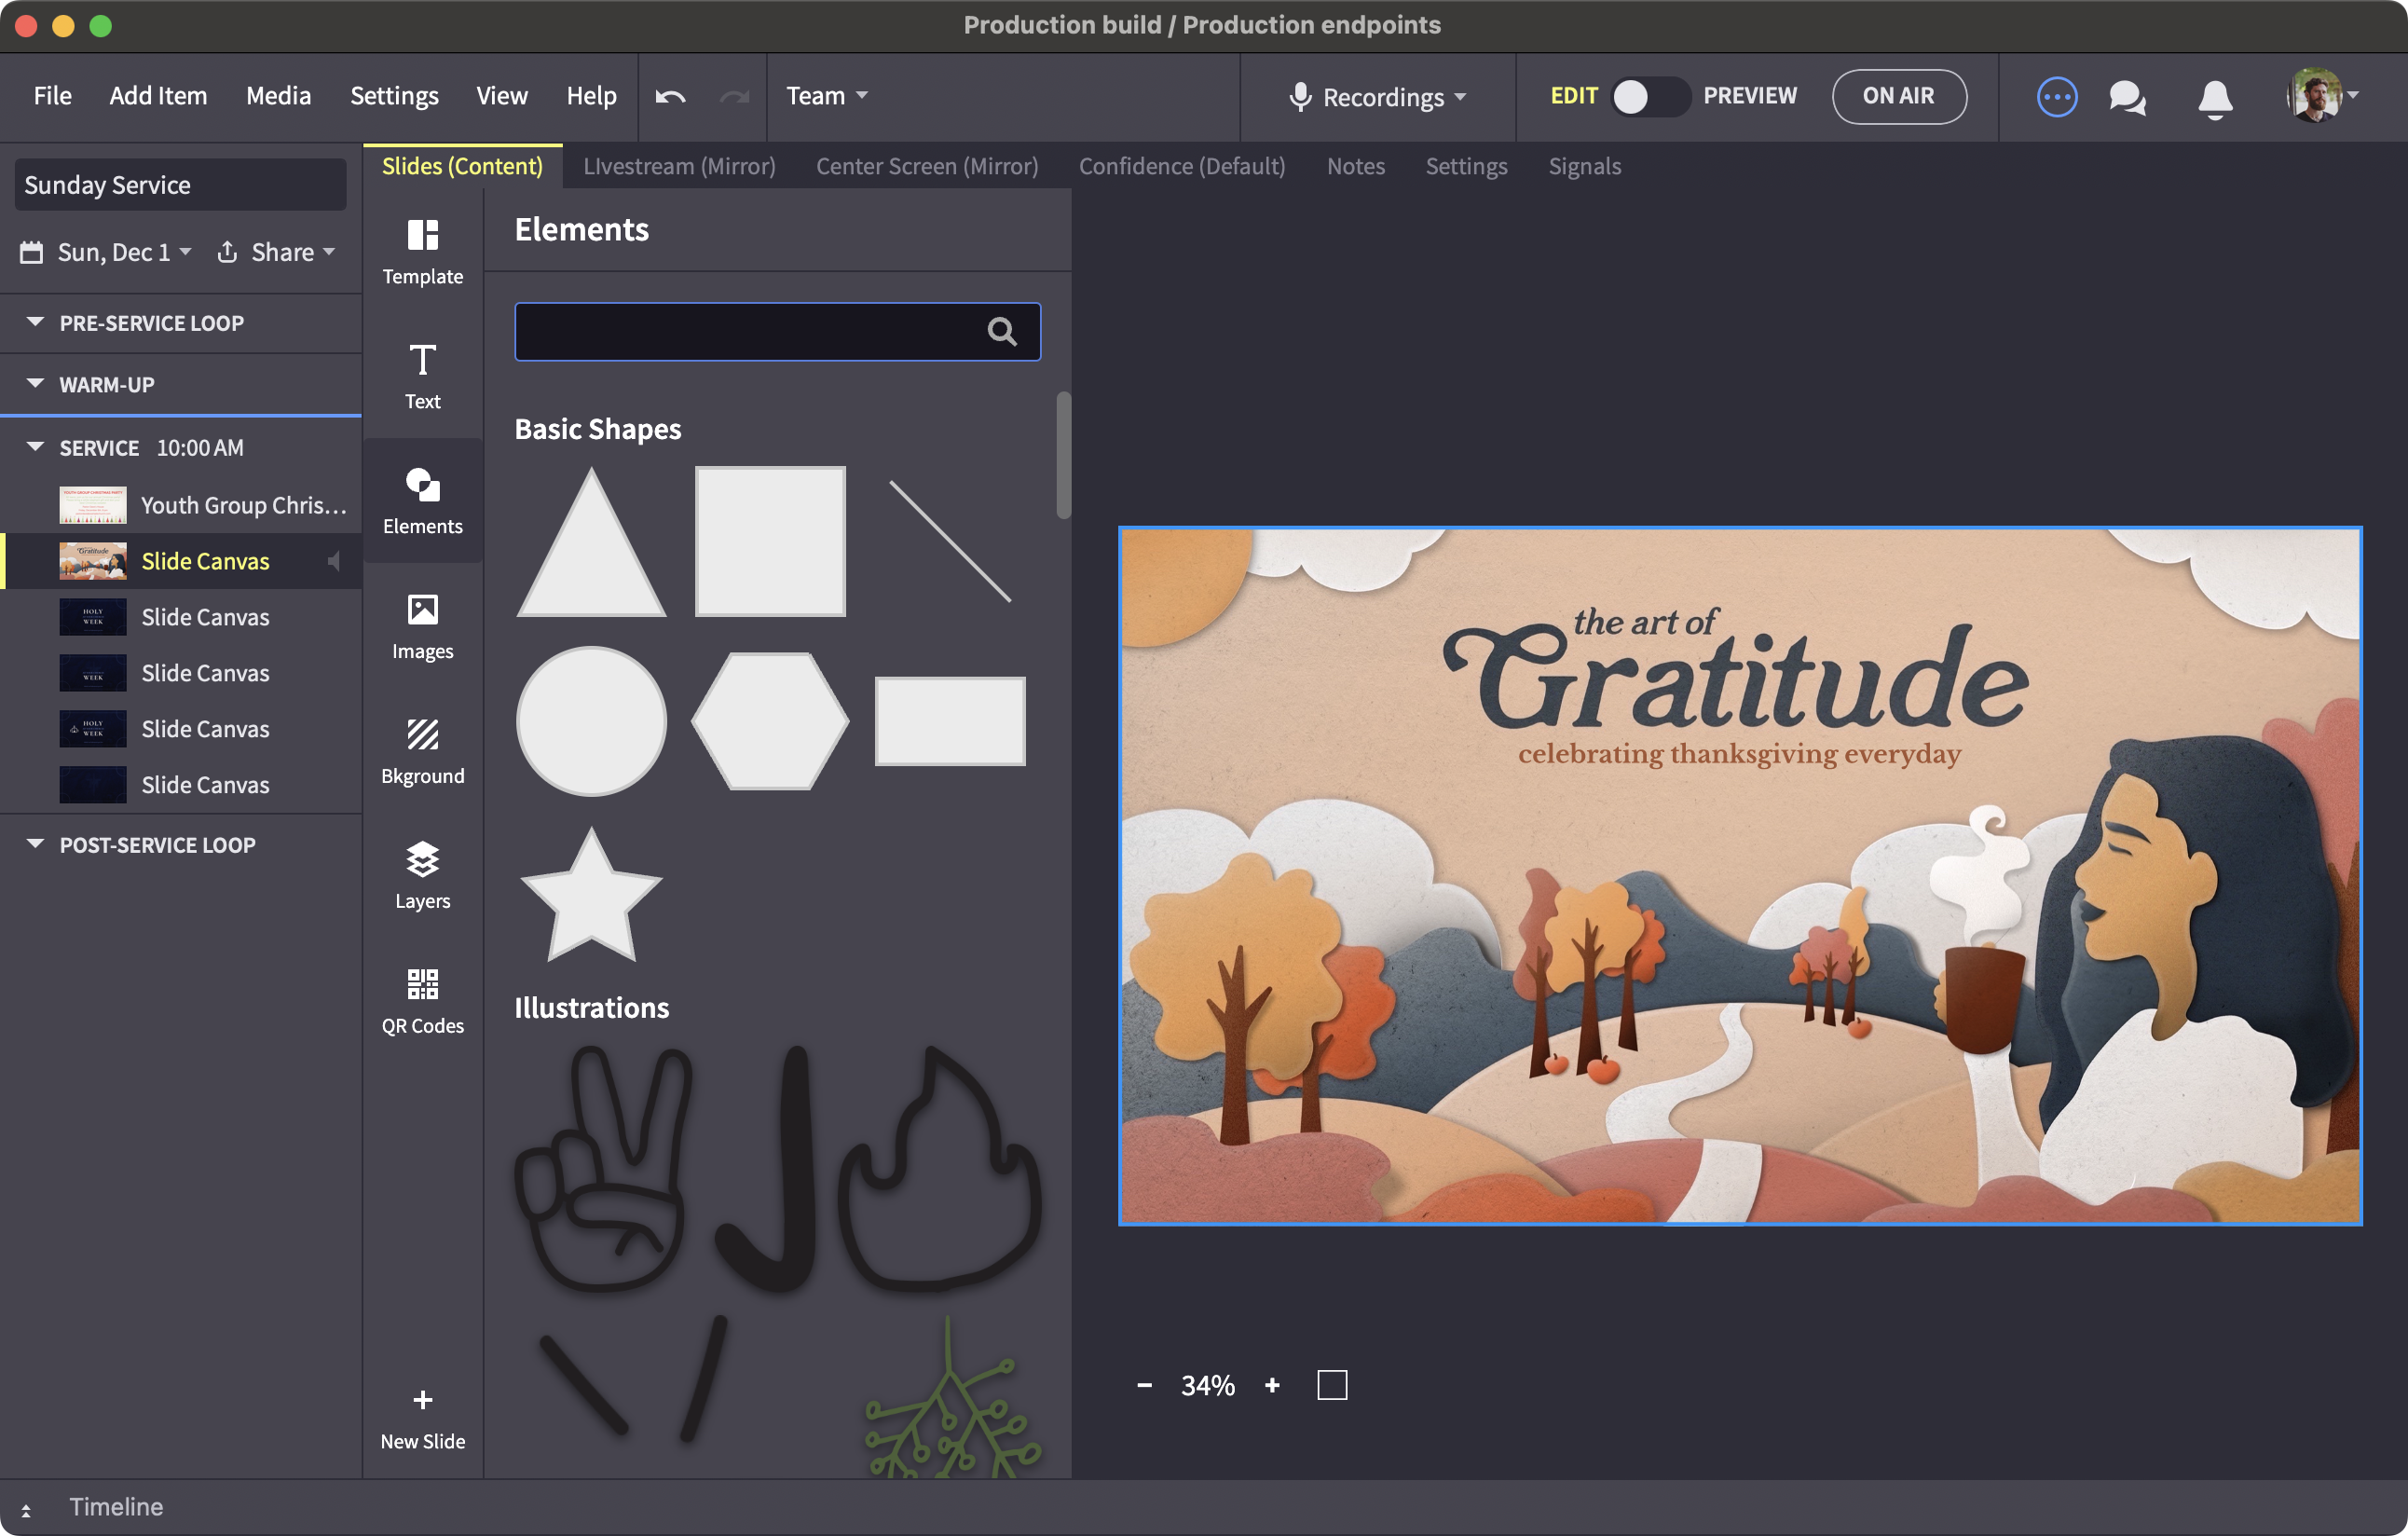Image resolution: width=2408 pixels, height=1536 pixels.
Task: Toggle speaker icon on selected Slide Canvas
Action: tap(334, 561)
